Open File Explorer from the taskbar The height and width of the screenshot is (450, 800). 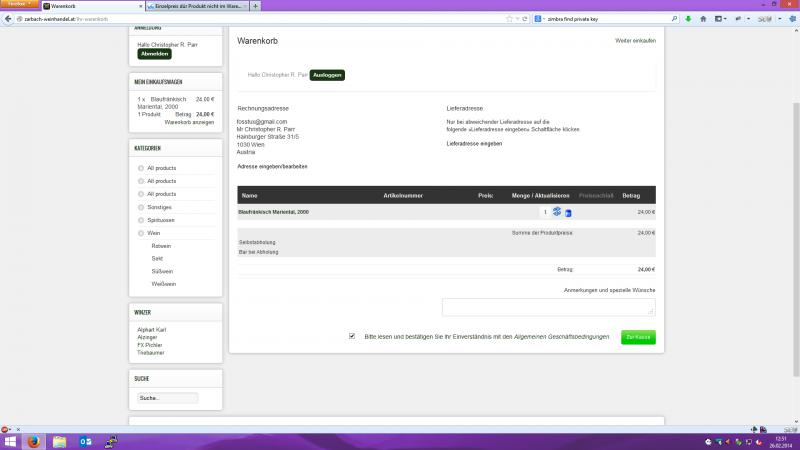[x=59, y=441]
